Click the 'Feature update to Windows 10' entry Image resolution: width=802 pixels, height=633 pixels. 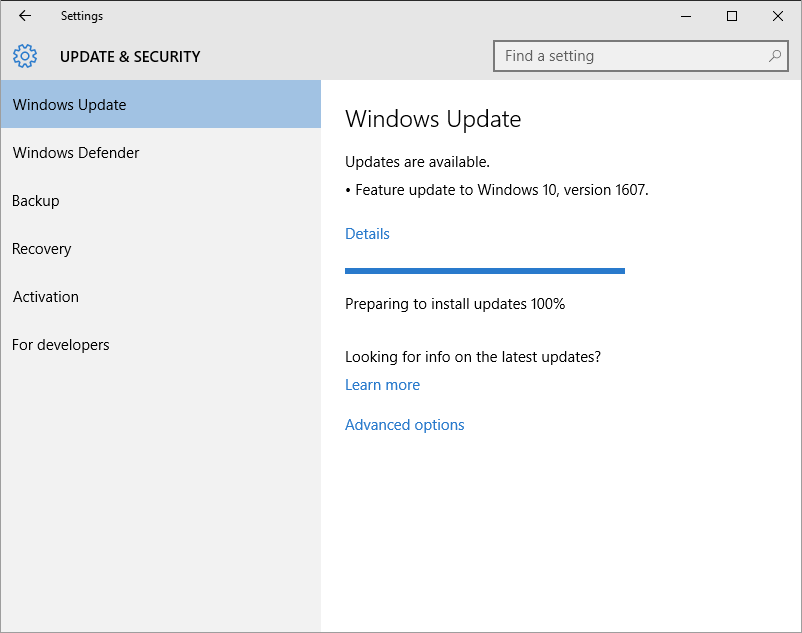click(x=501, y=190)
